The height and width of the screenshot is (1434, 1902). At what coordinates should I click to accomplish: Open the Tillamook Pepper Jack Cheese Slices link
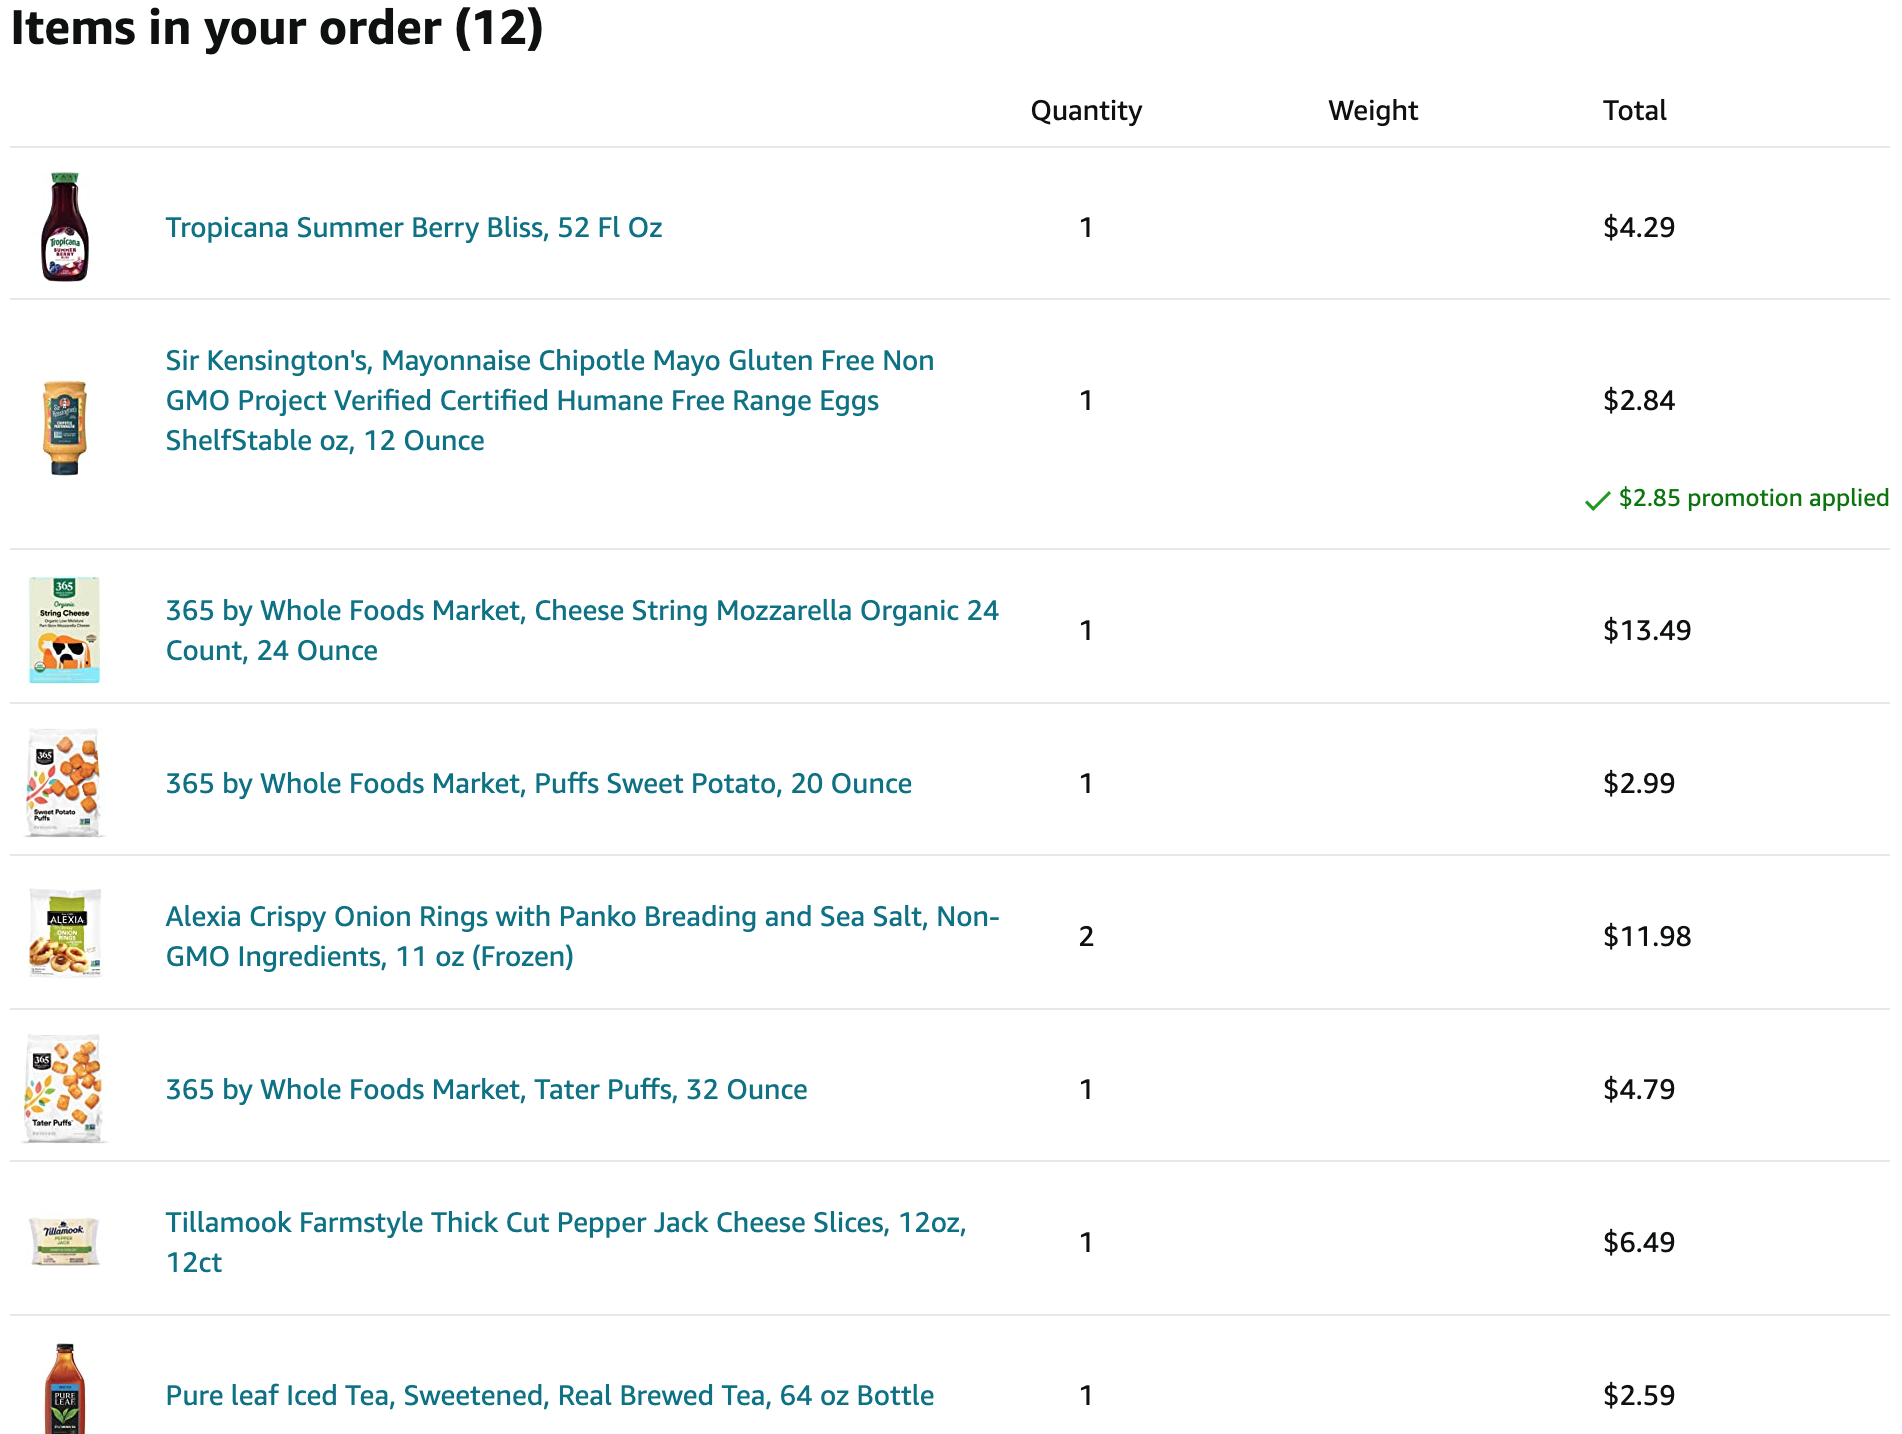566,1242
